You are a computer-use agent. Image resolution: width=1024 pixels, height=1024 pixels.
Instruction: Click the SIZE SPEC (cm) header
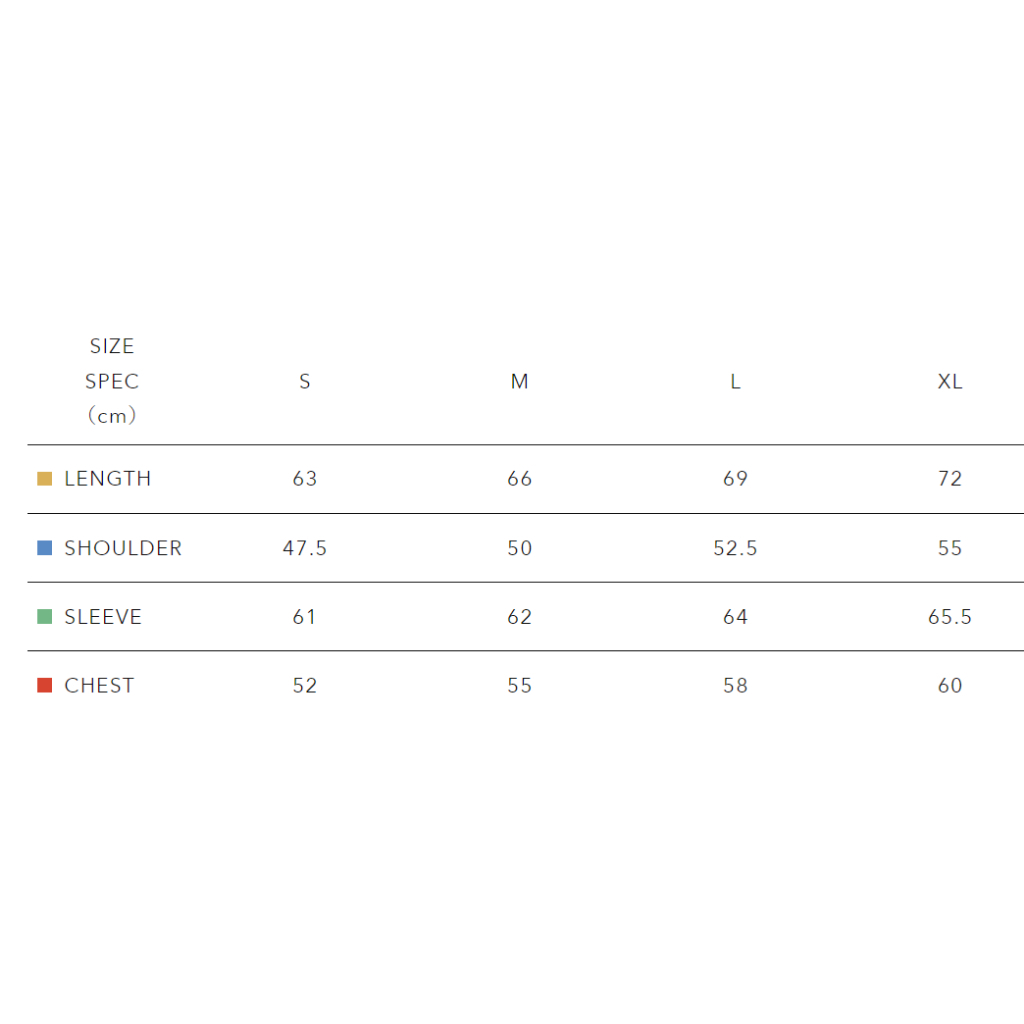(x=112, y=381)
